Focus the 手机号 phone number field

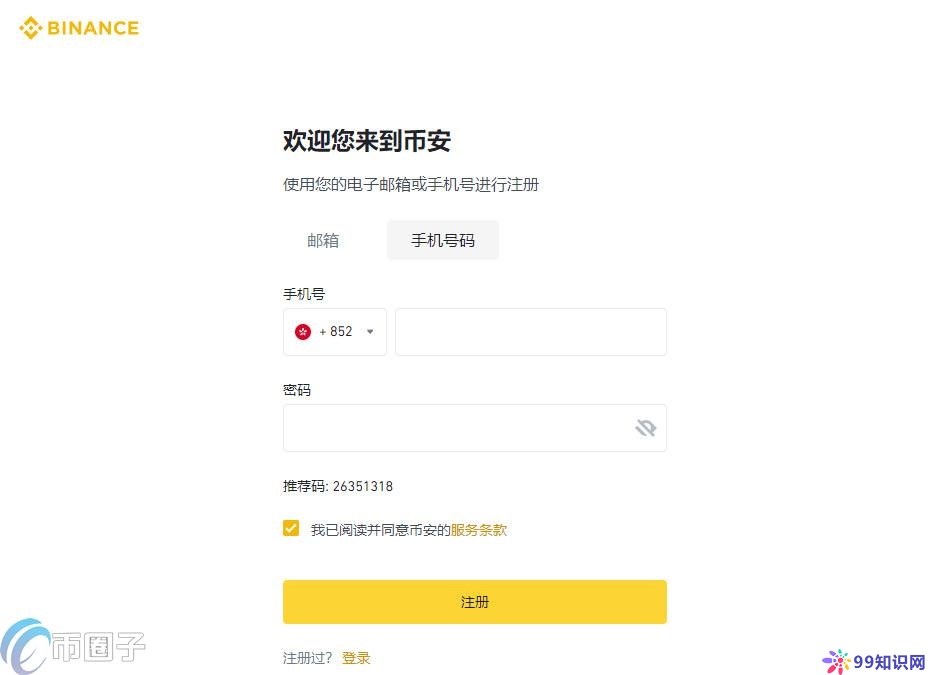point(530,332)
